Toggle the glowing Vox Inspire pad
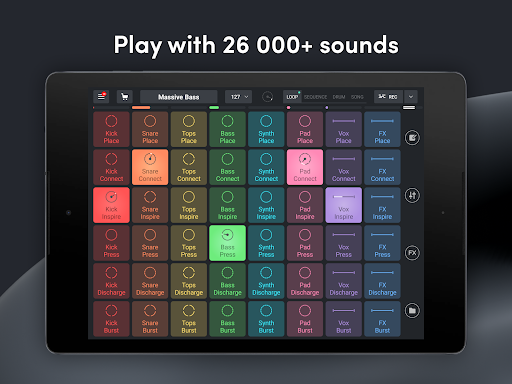Image resolution: width=512 pixels, height=384 pixels. tap(344, 205)
